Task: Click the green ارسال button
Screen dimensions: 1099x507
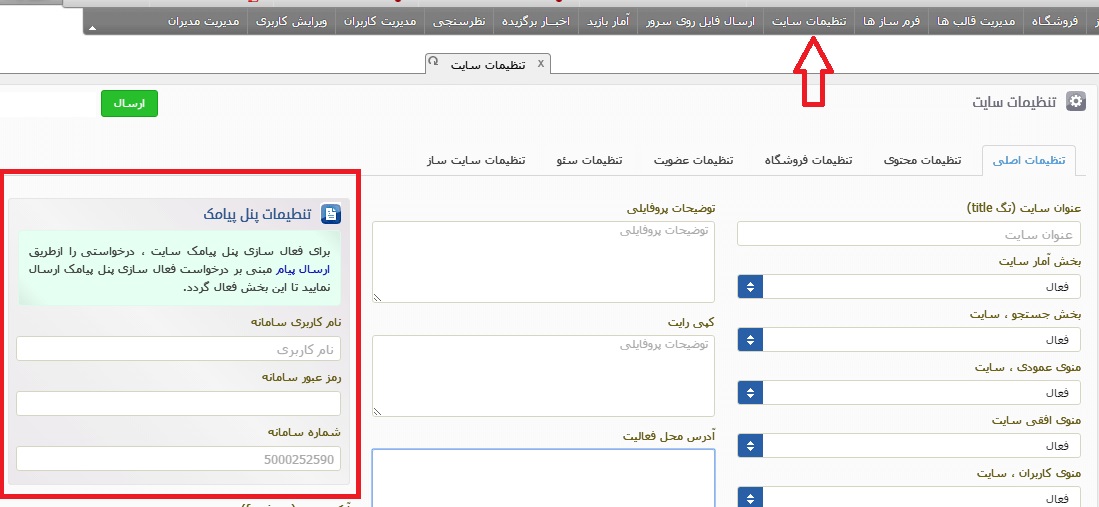Action: pyautogui.click(x=130, y=103)
